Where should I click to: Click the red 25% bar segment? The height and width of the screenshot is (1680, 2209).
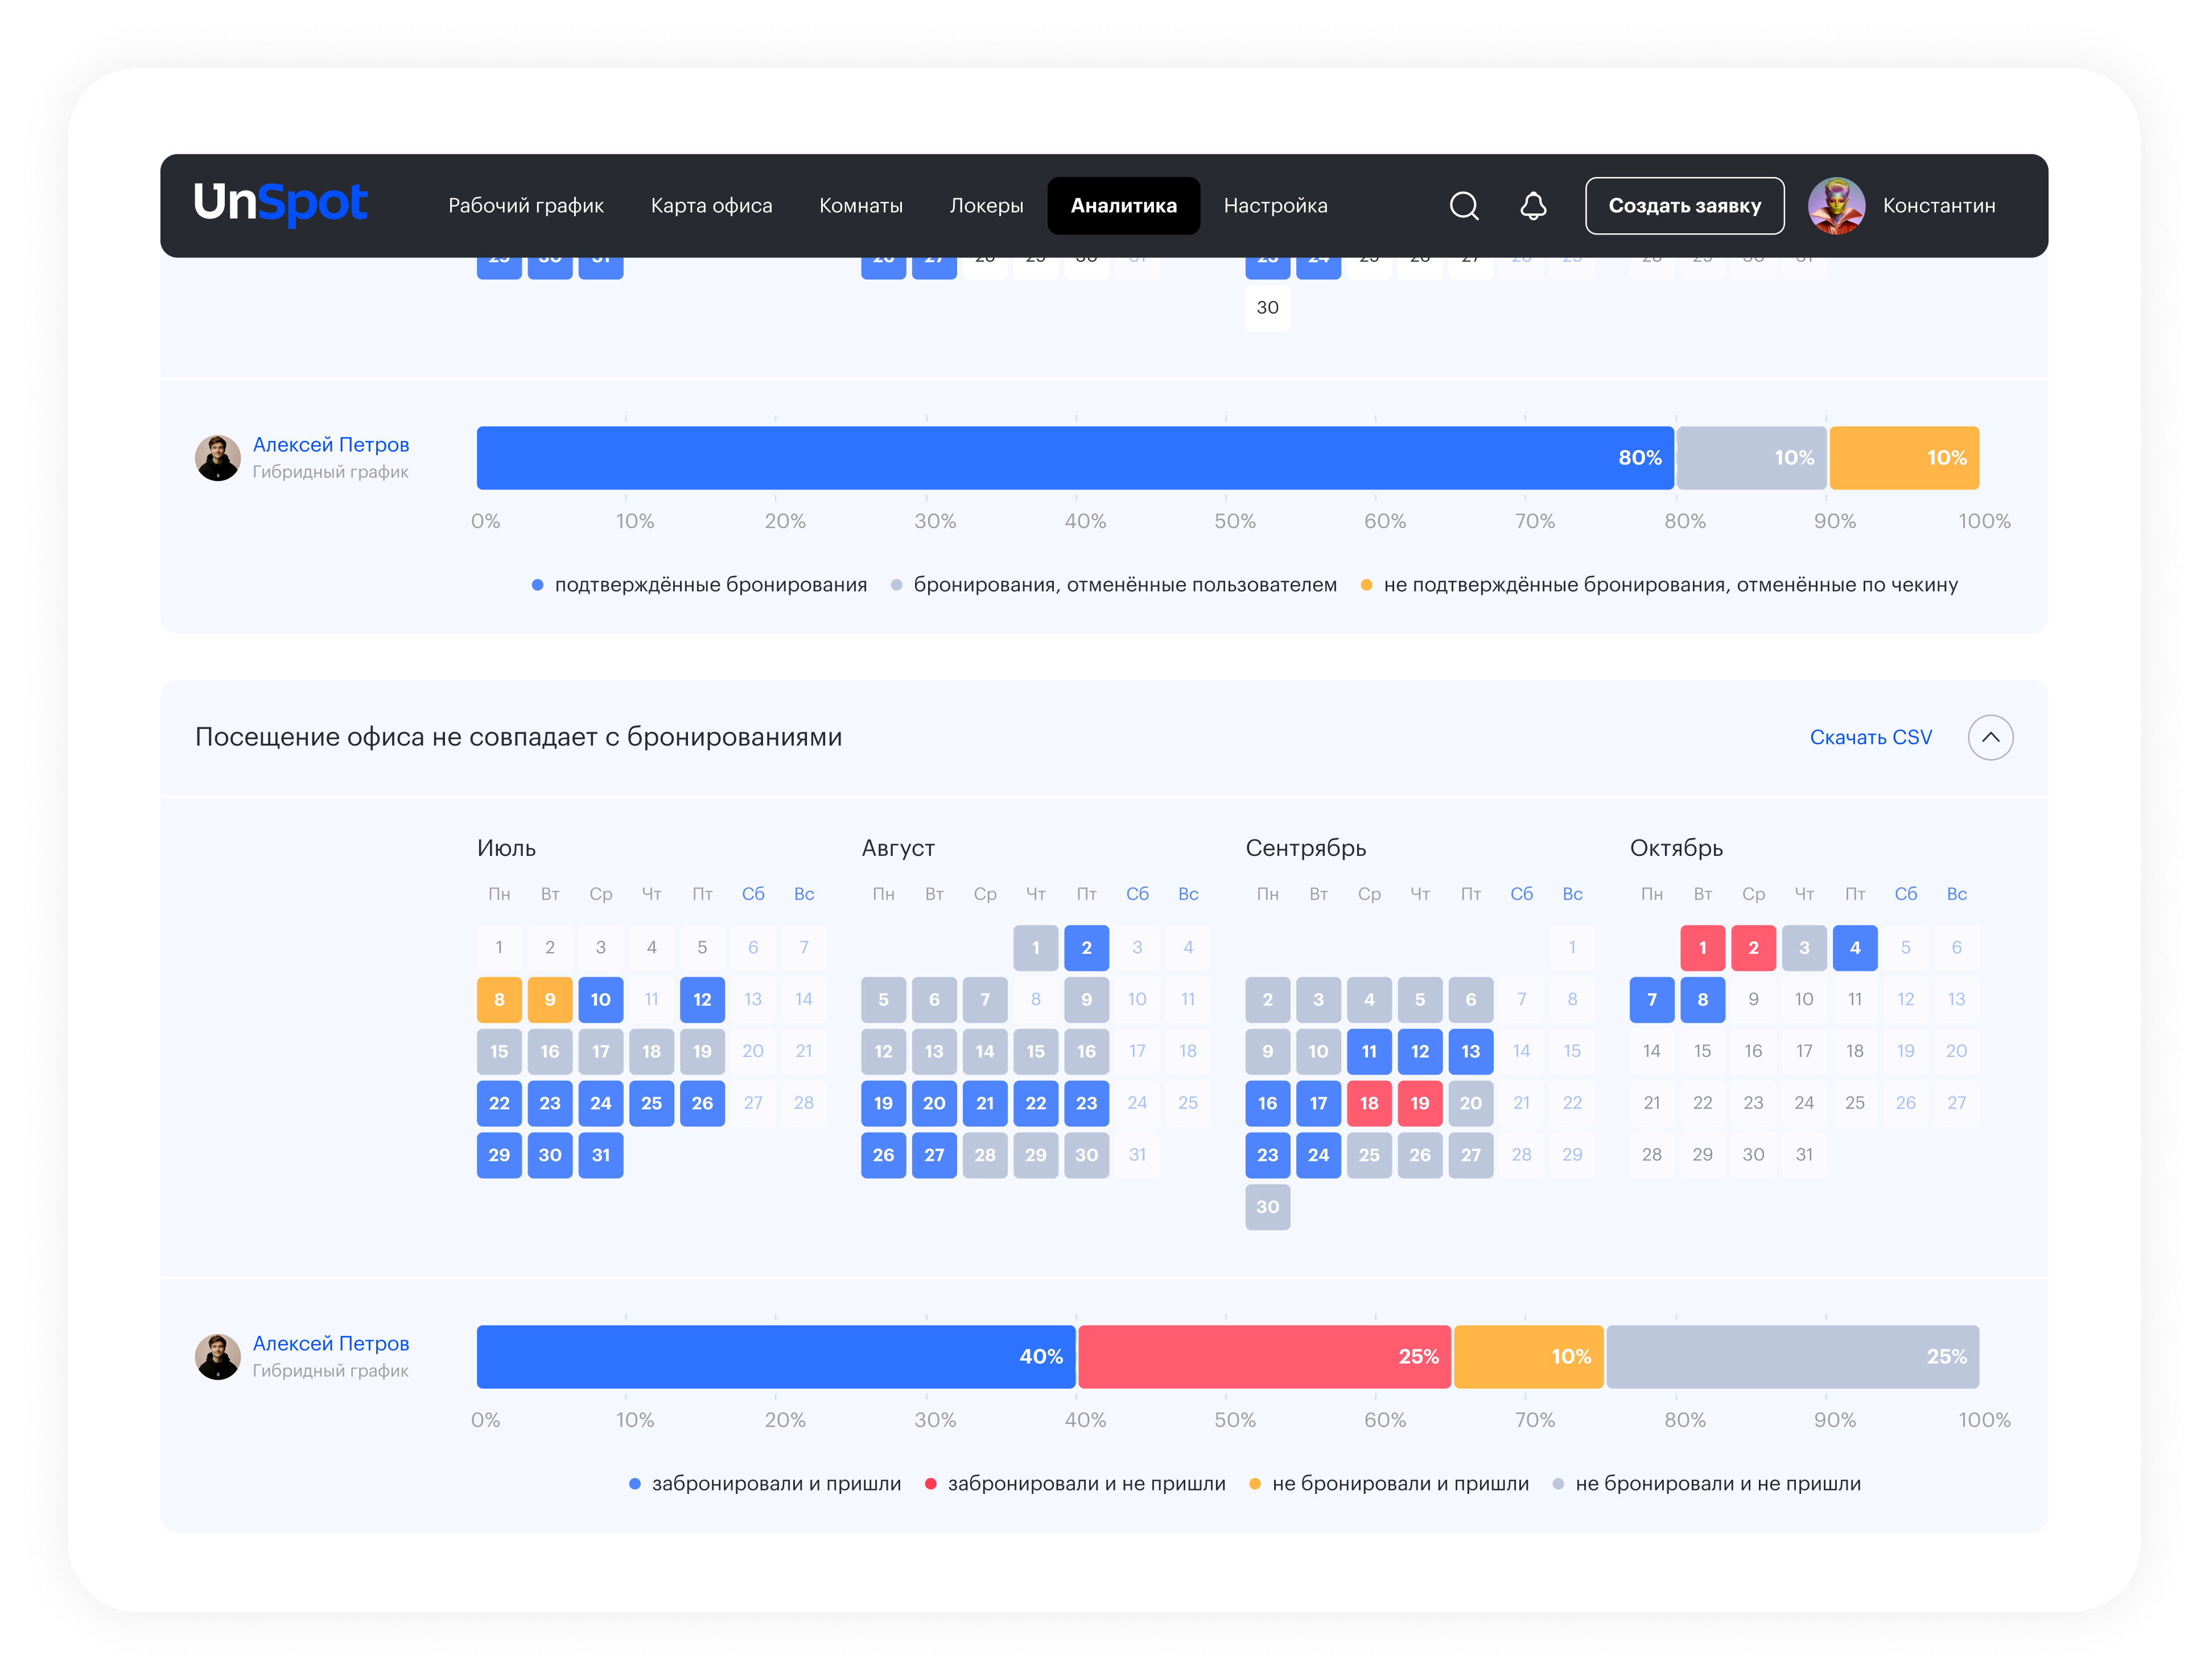tap(1264, 1357)
